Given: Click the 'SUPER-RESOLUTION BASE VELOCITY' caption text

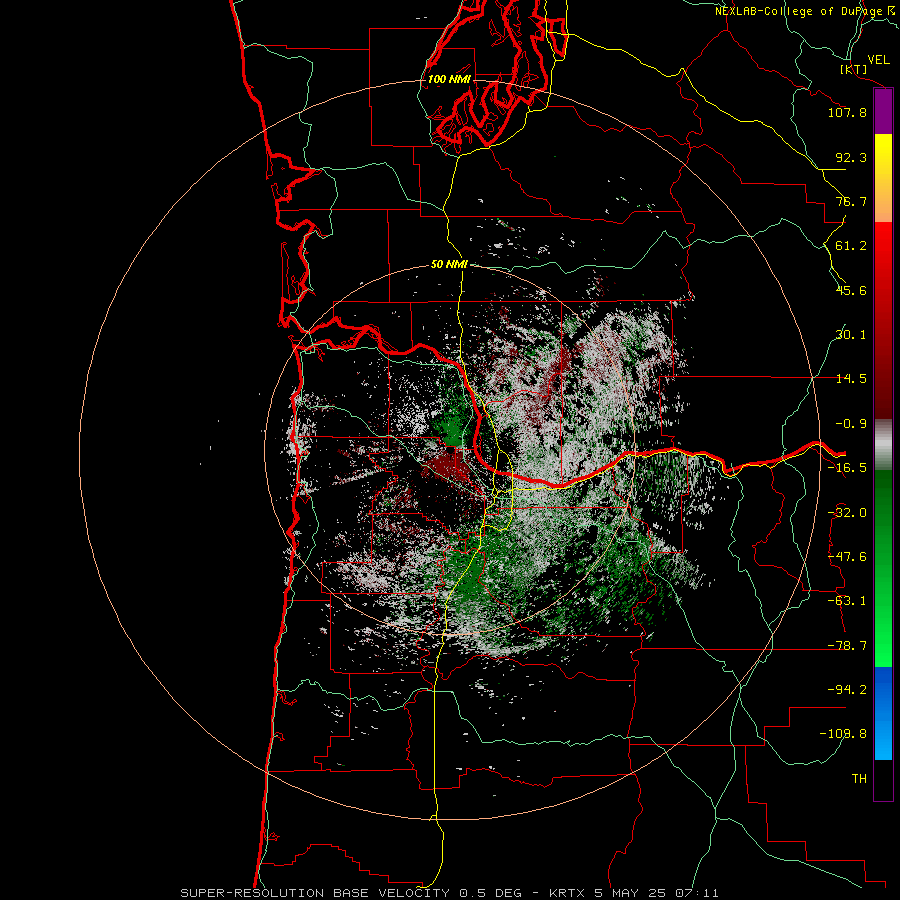Looking at the screenshot, I should (315, 893).
